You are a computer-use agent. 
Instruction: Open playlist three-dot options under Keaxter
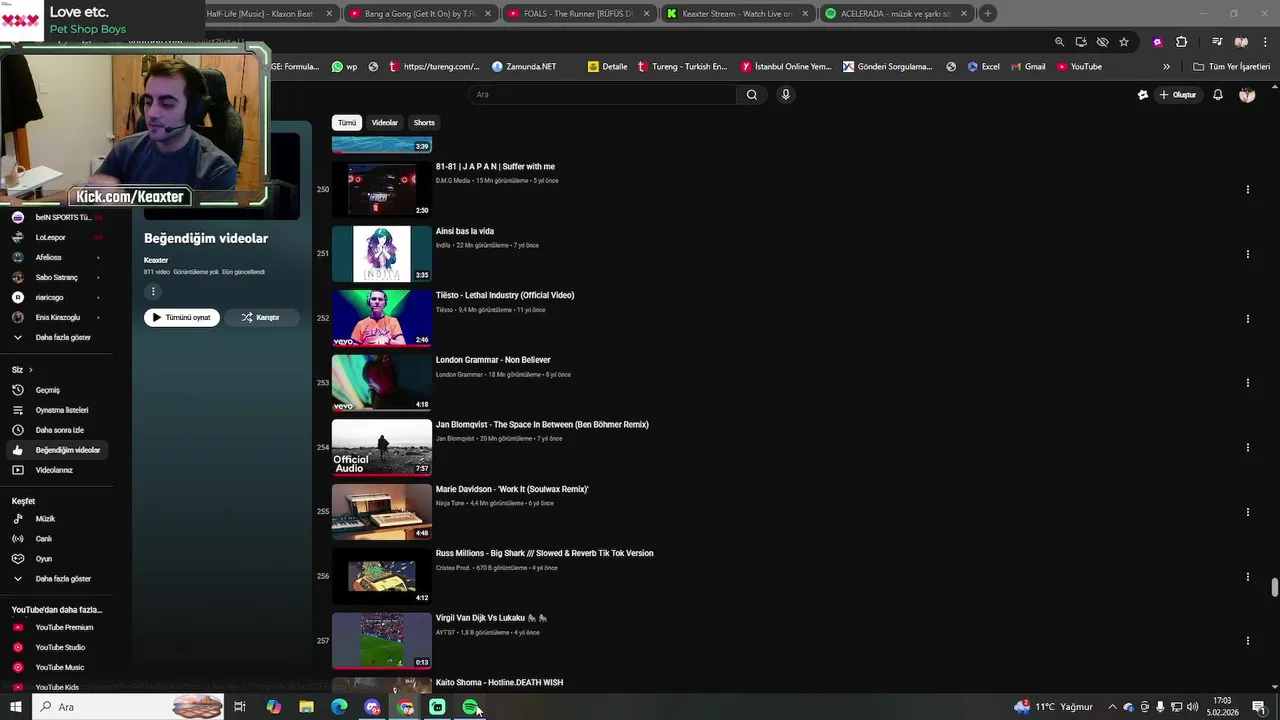click(x=153, y=292)
